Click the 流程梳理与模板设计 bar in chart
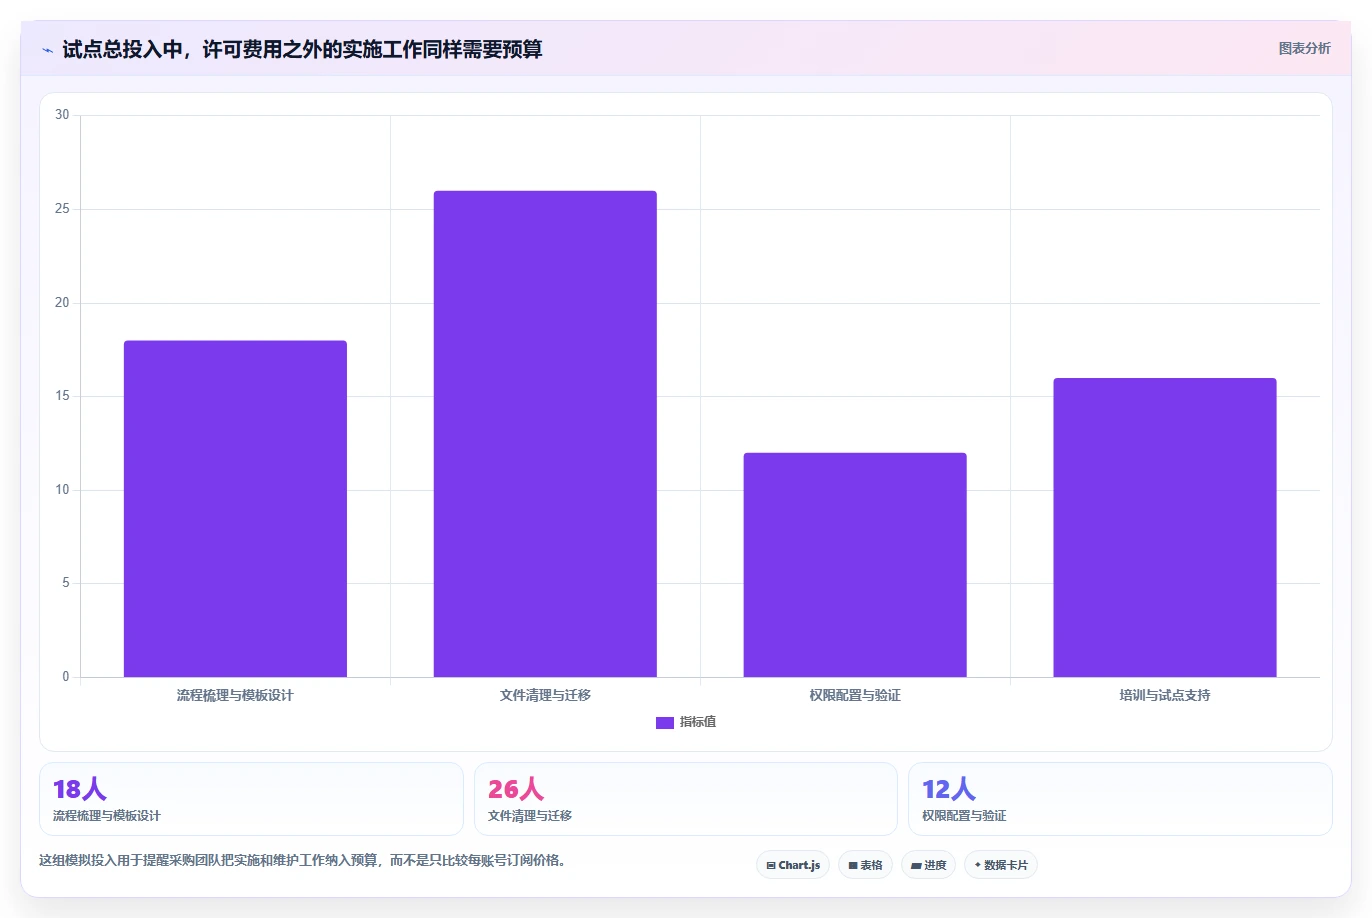Screen dimensions: 1372x918 235,509
